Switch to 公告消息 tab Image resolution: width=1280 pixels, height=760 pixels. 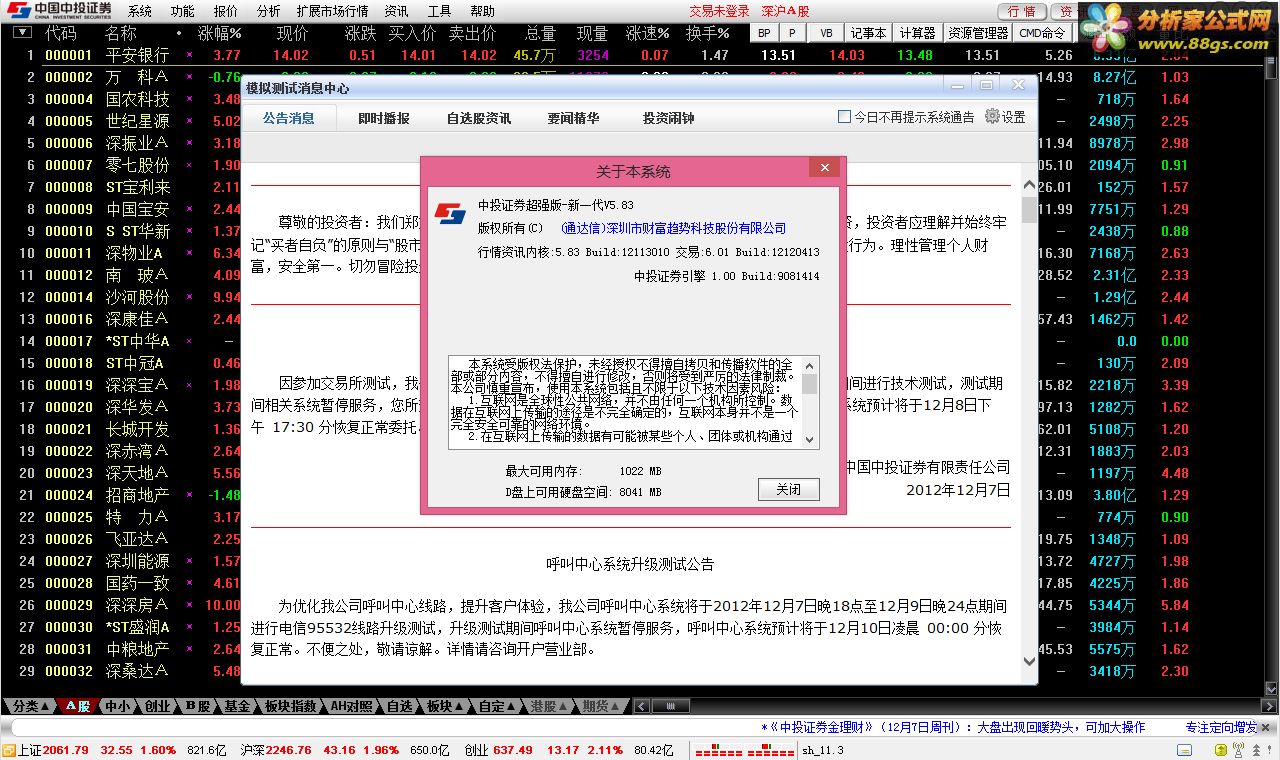(288, 118)
